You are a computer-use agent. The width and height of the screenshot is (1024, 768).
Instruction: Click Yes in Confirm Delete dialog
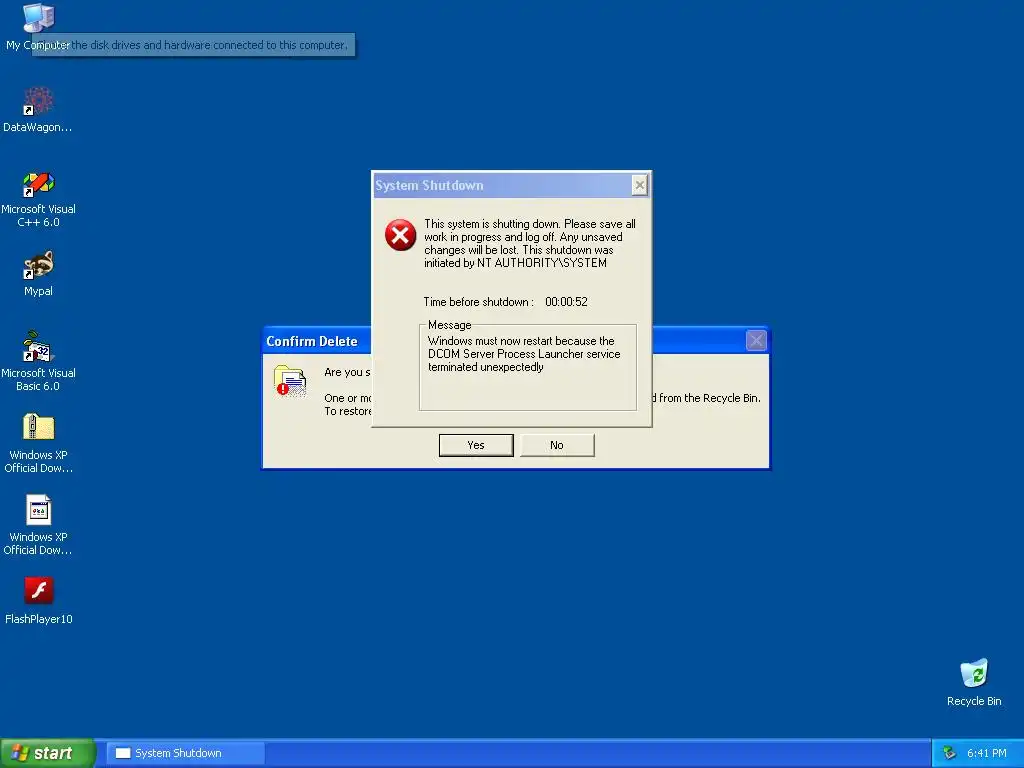tap(476, 445)
